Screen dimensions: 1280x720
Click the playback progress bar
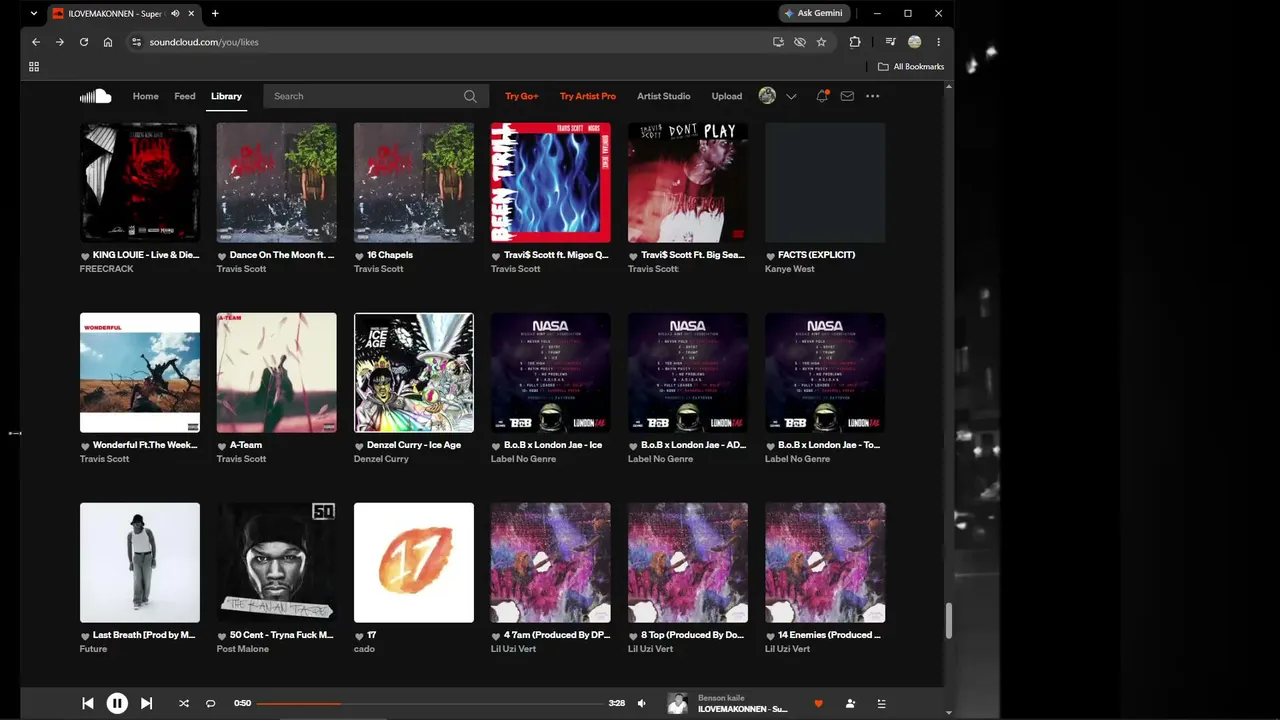pyautogui.click(x=430, y=703)
